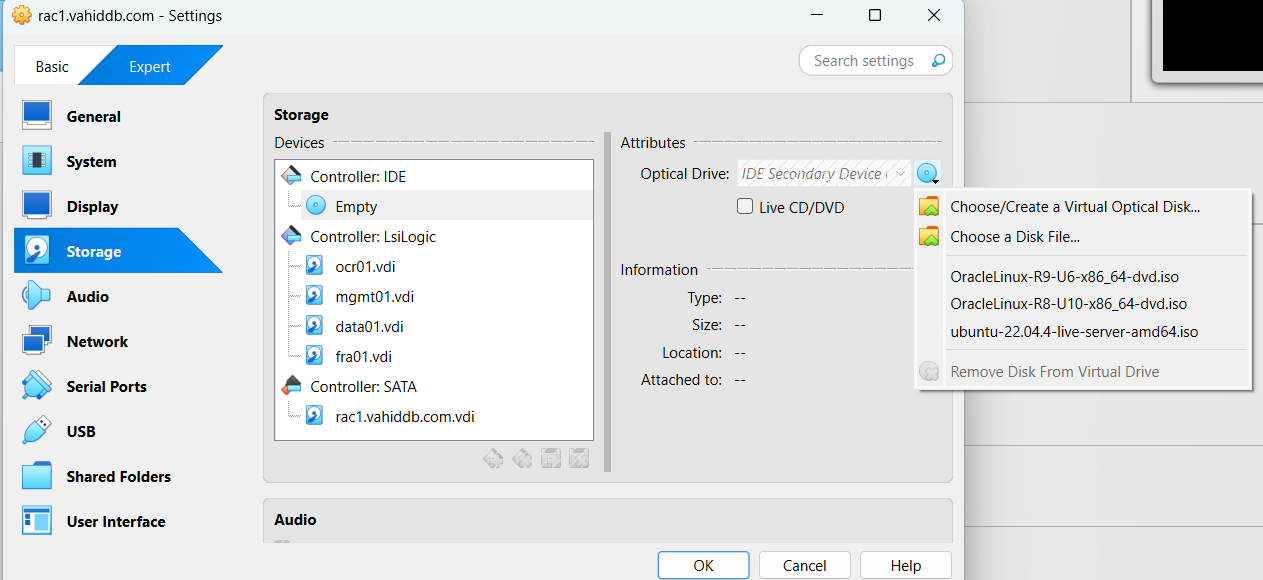The height and width of the screenshot is (580, 1263).
Task: Select ubuntu-22.04.4-live-server-amd64.iso menu entry
Action: point(1074,332)
